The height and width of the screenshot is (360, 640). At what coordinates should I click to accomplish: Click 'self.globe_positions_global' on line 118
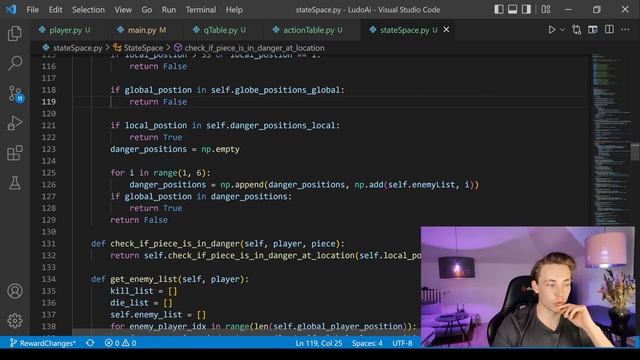[x=276, y=90]
